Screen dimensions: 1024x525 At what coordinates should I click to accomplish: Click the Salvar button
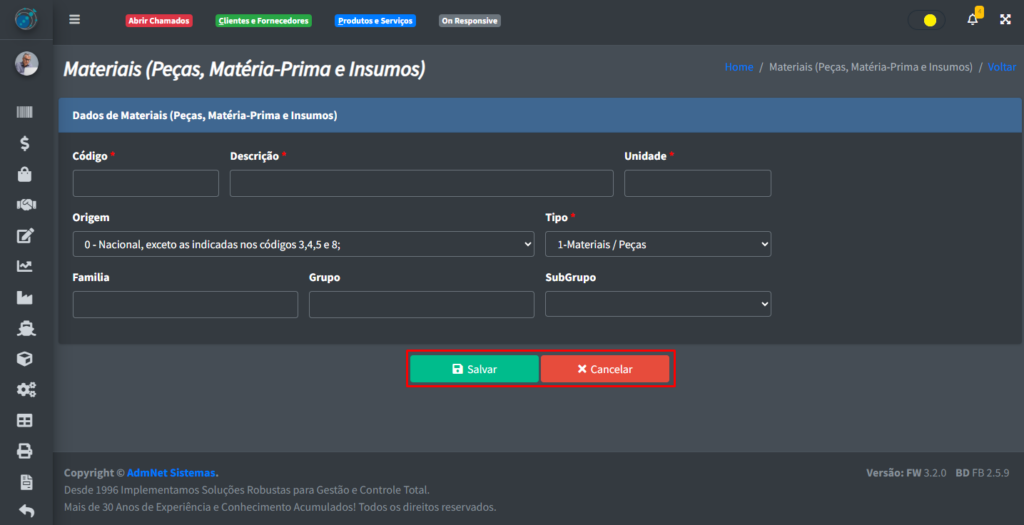click(x=474, y=369)
